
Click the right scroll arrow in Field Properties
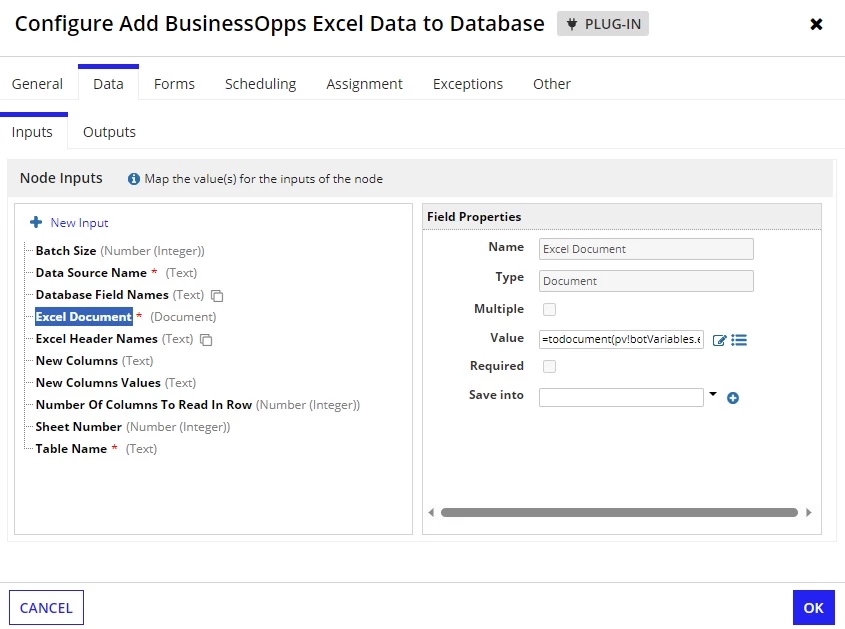[808, 513]
